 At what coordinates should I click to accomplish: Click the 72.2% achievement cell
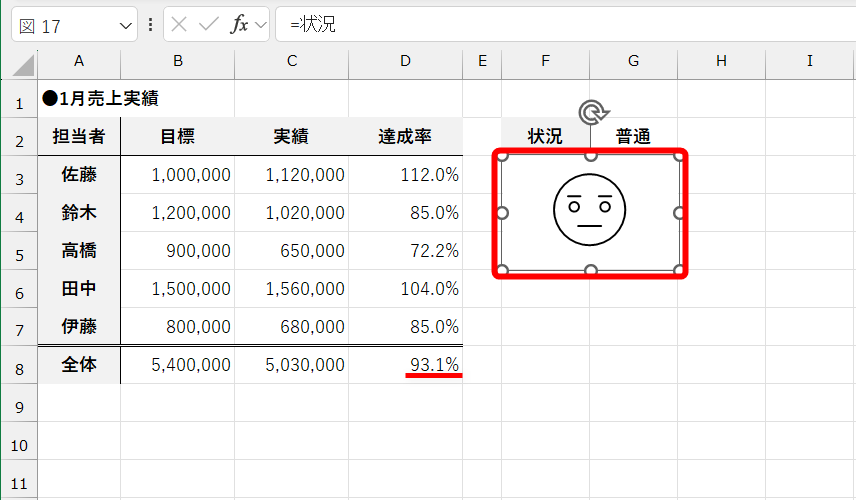click(406, 251)
